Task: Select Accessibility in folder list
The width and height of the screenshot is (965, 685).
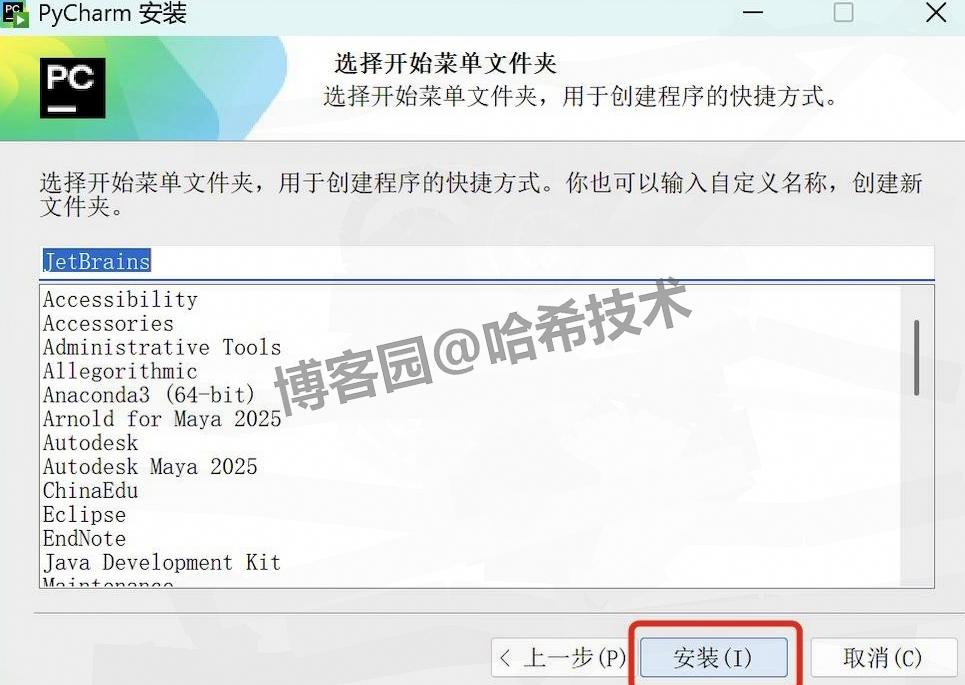Action: pos(121,300)
